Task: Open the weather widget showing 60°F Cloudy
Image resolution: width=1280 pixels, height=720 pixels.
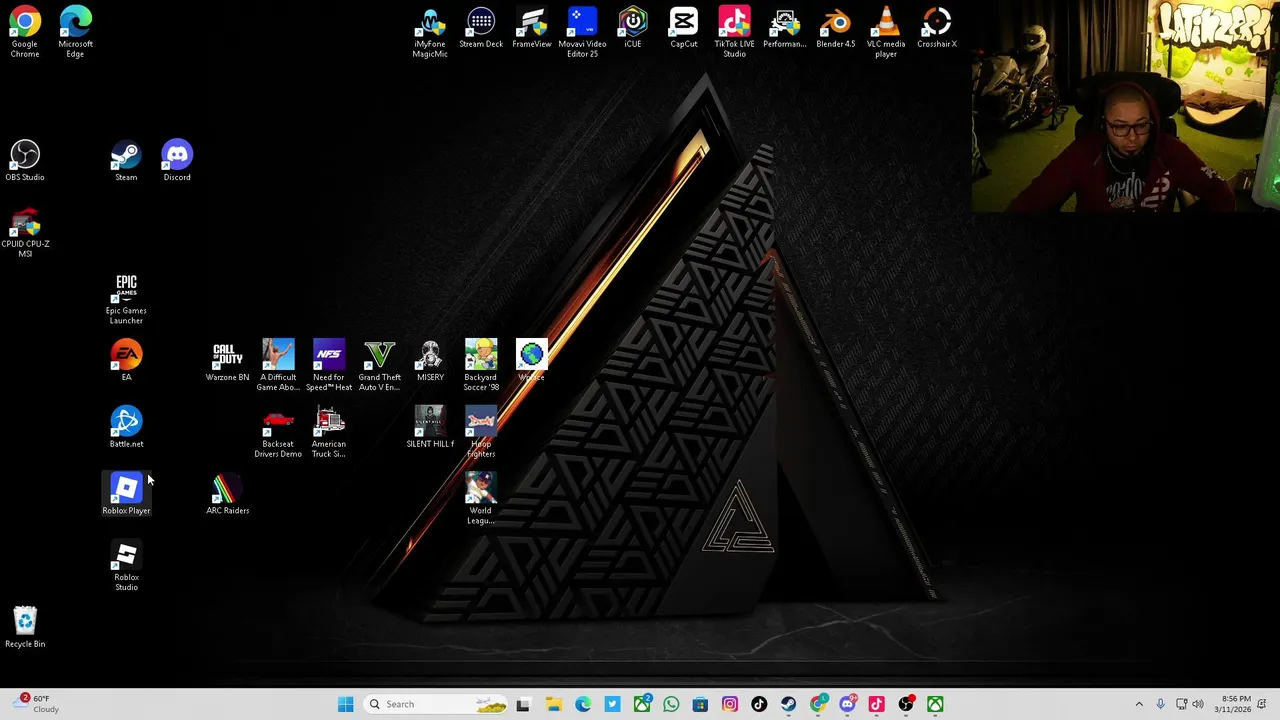Action: tap(38, 704)
